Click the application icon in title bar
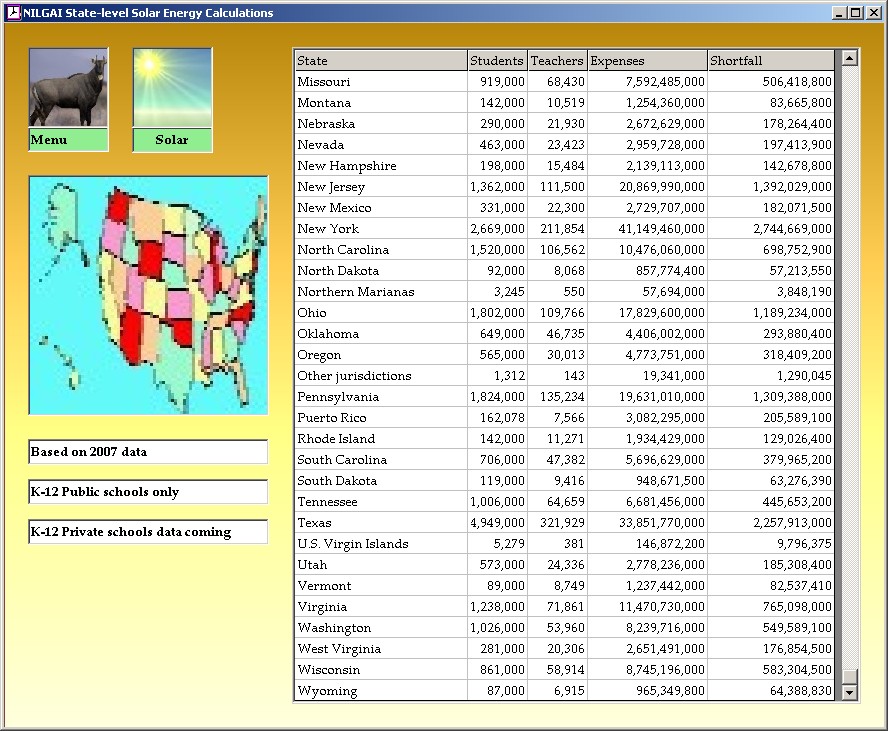Screen dimensions: 888x731 pos(13,13)
